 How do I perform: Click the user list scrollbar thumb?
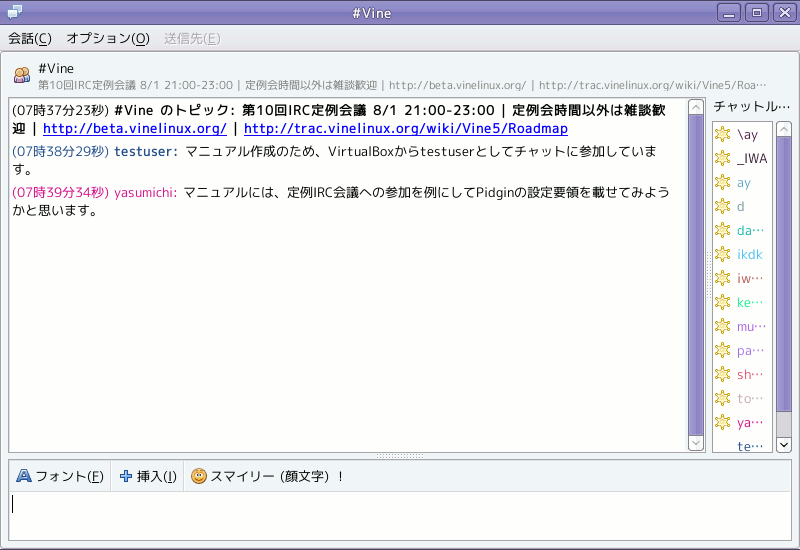click(x=784, y=274)
